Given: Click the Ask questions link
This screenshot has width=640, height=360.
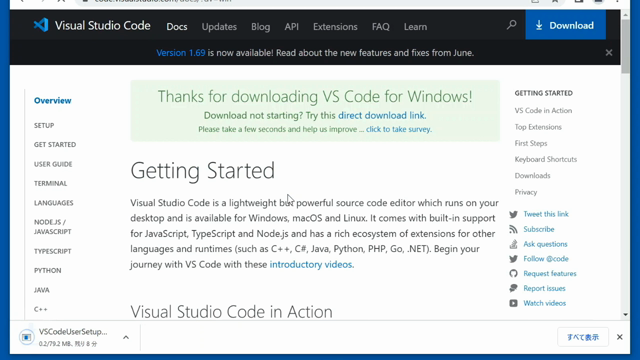Looking at the screenshot, I should 545,244.
